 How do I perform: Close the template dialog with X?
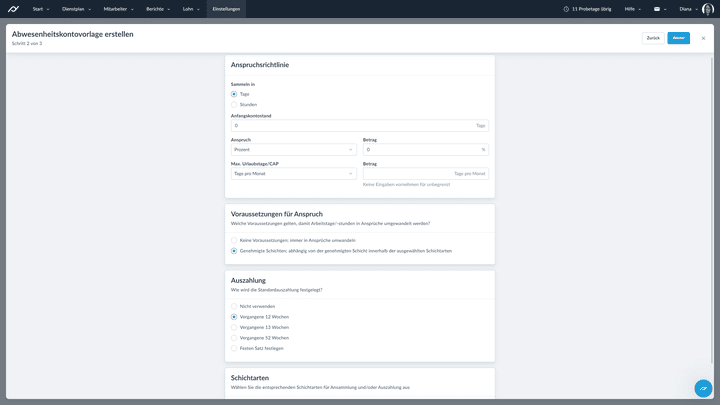tap(703, 38)
